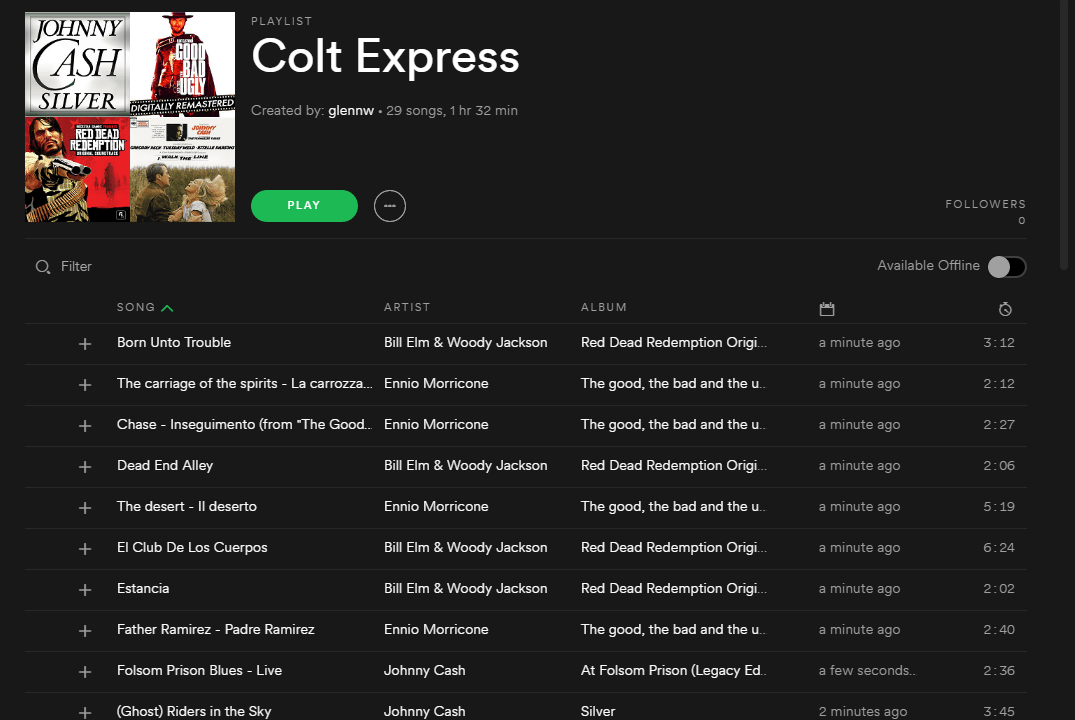Open the glennw creator profile link
Image resolution: width=1075 pixels, height=720 pixels.
(351, 110)
